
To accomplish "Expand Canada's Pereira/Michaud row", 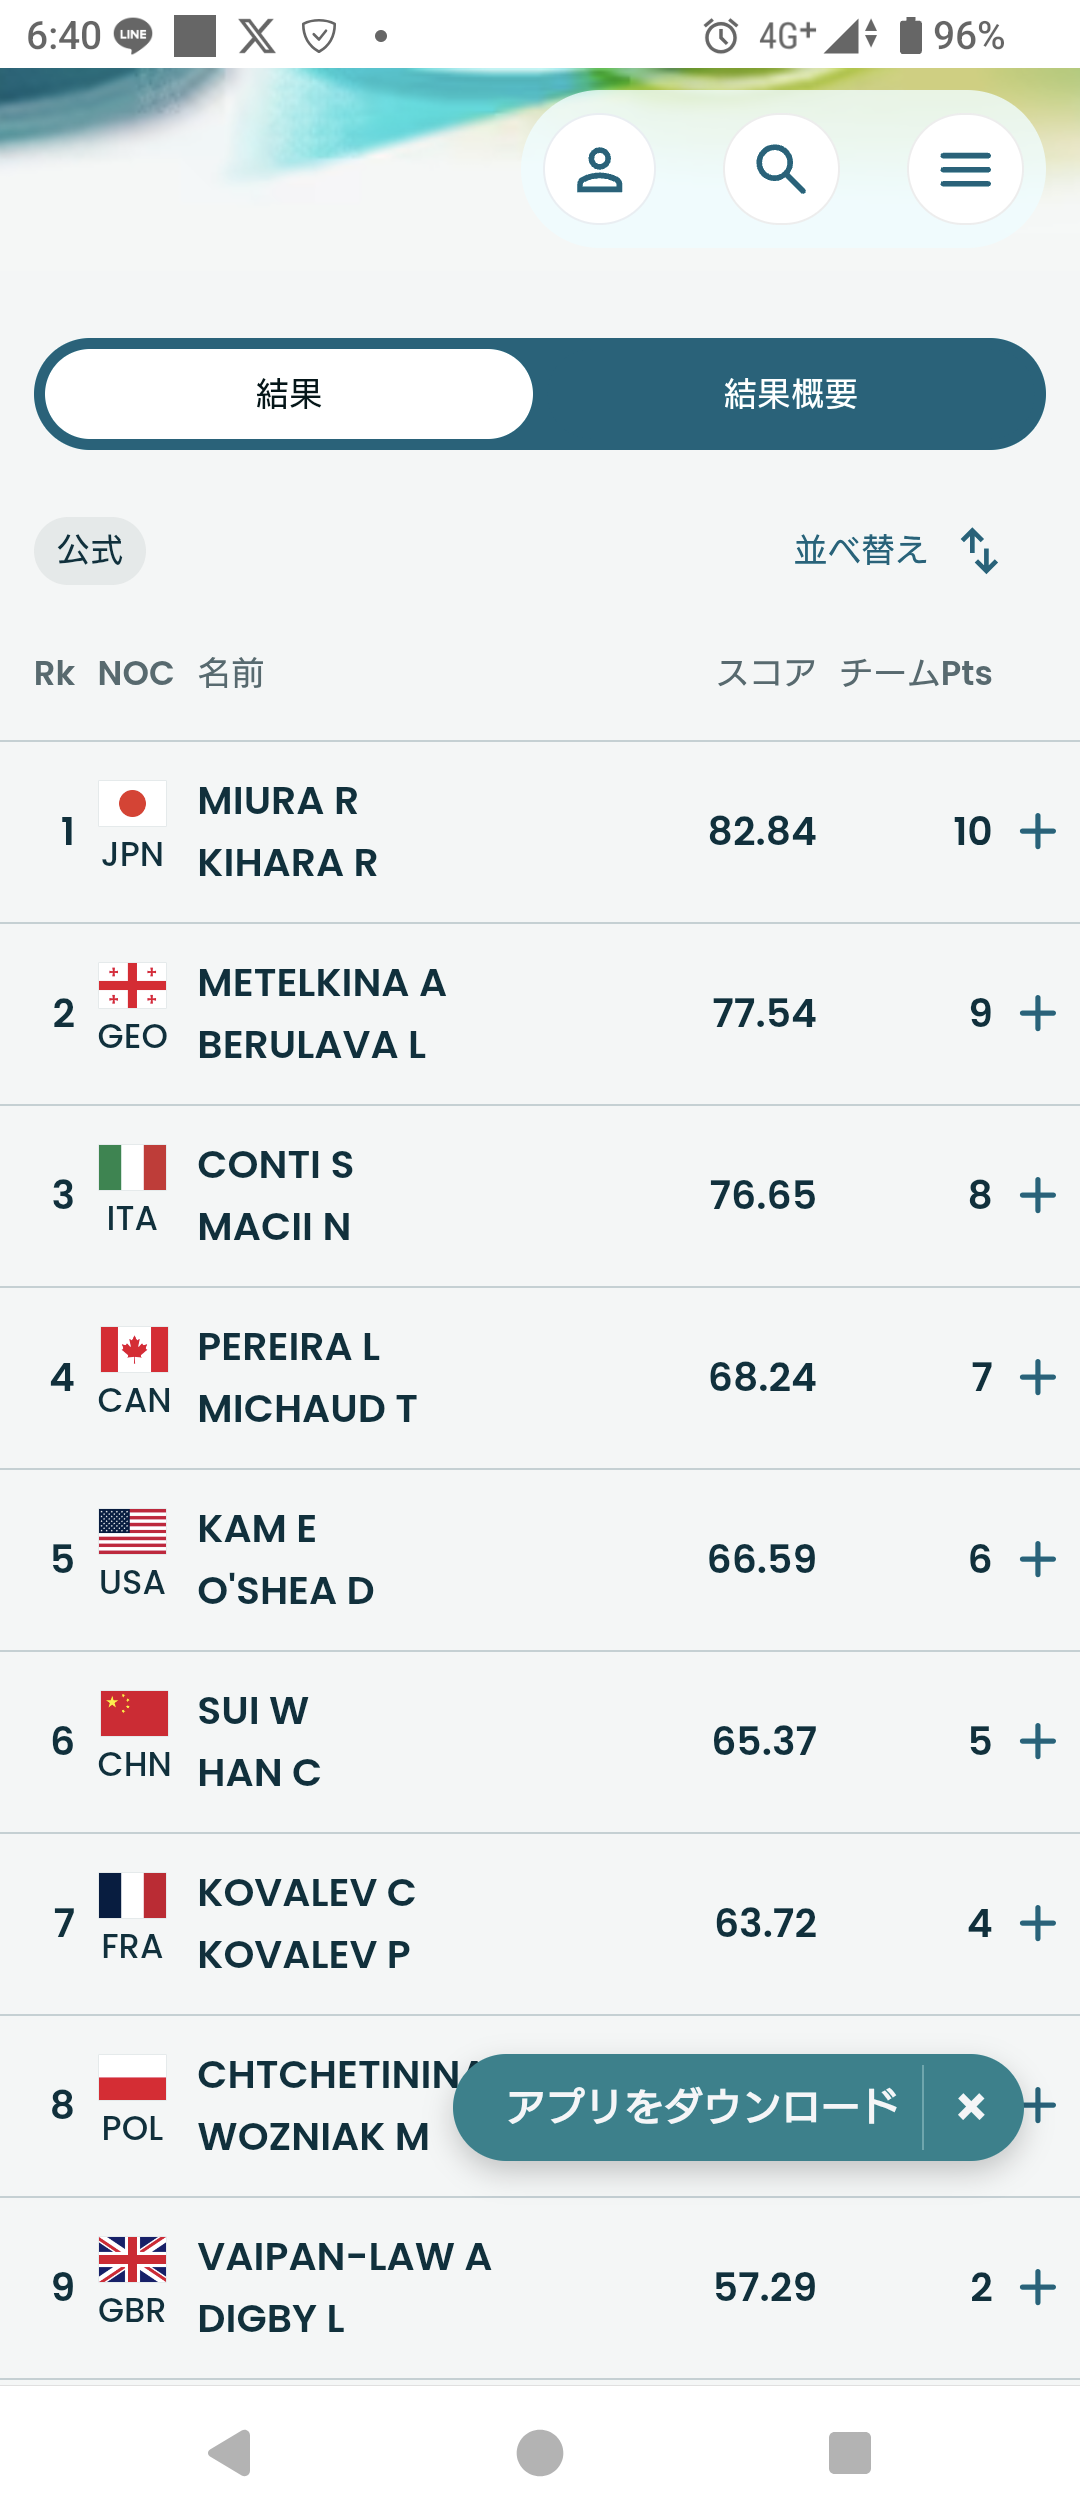I will click(x=1038, y=1377).
